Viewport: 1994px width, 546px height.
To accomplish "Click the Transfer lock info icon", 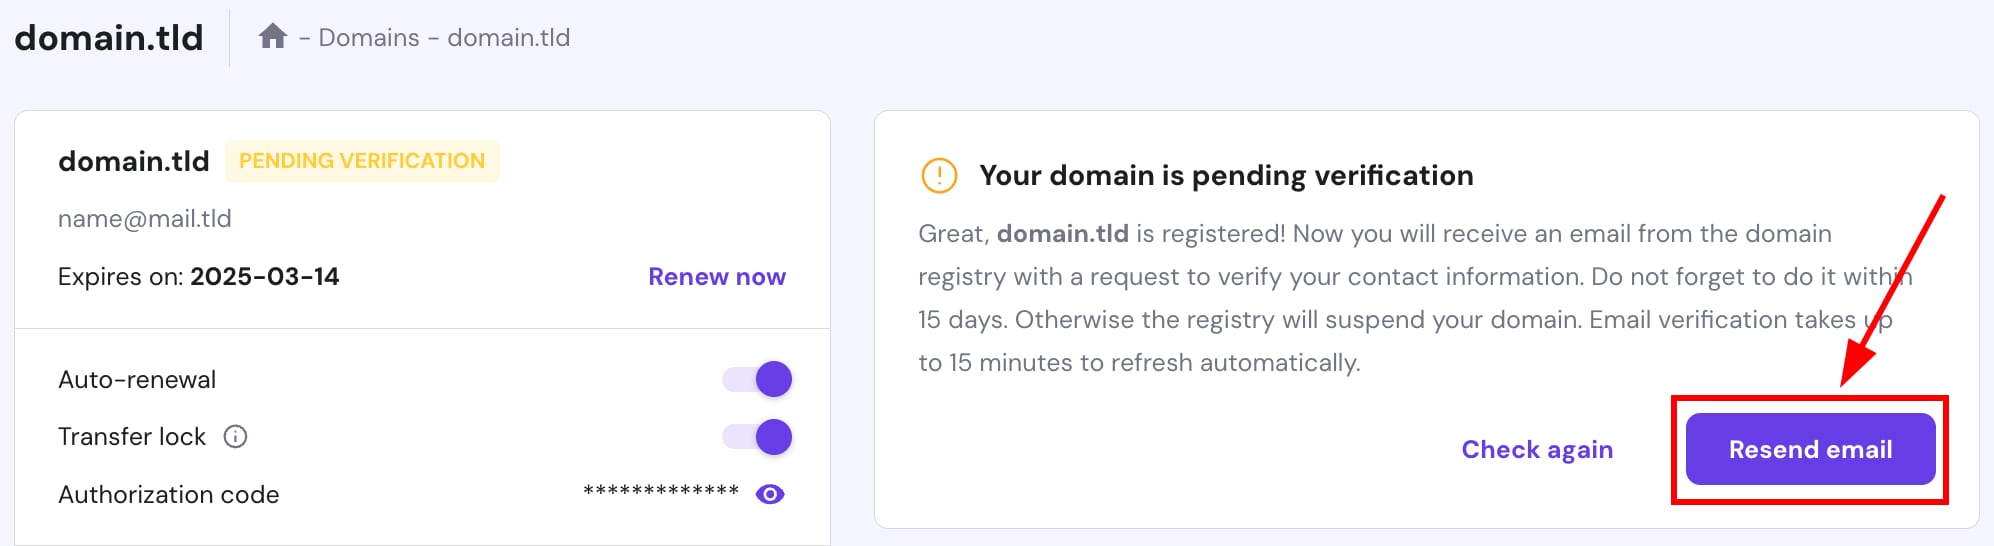I will pyautogui.click(x=235, y=437).
